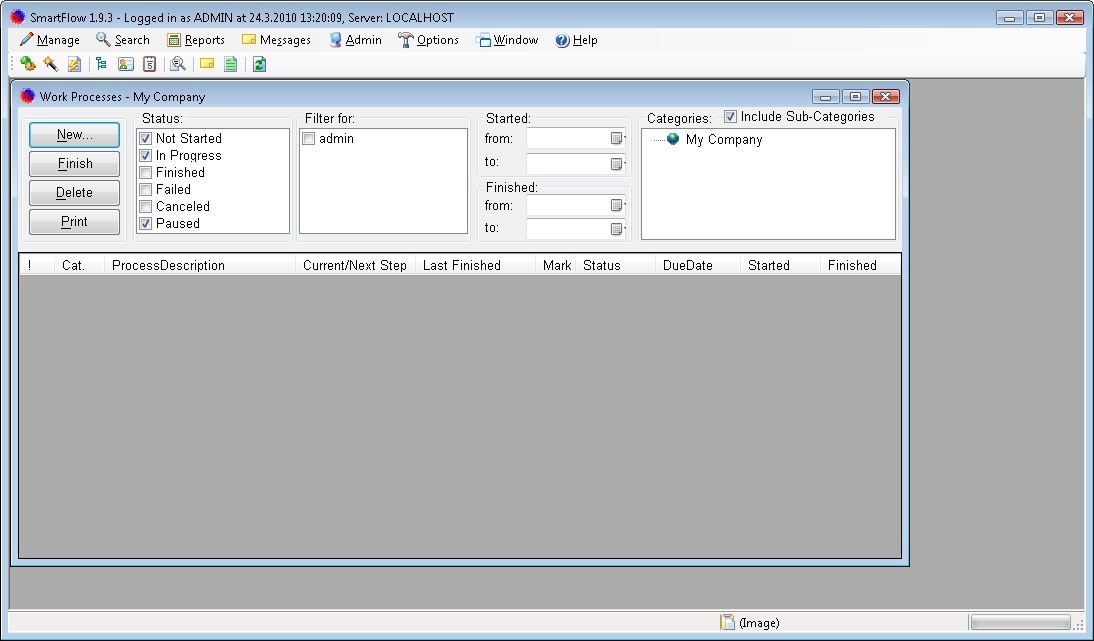Click the New button

(x=74, y=134)
